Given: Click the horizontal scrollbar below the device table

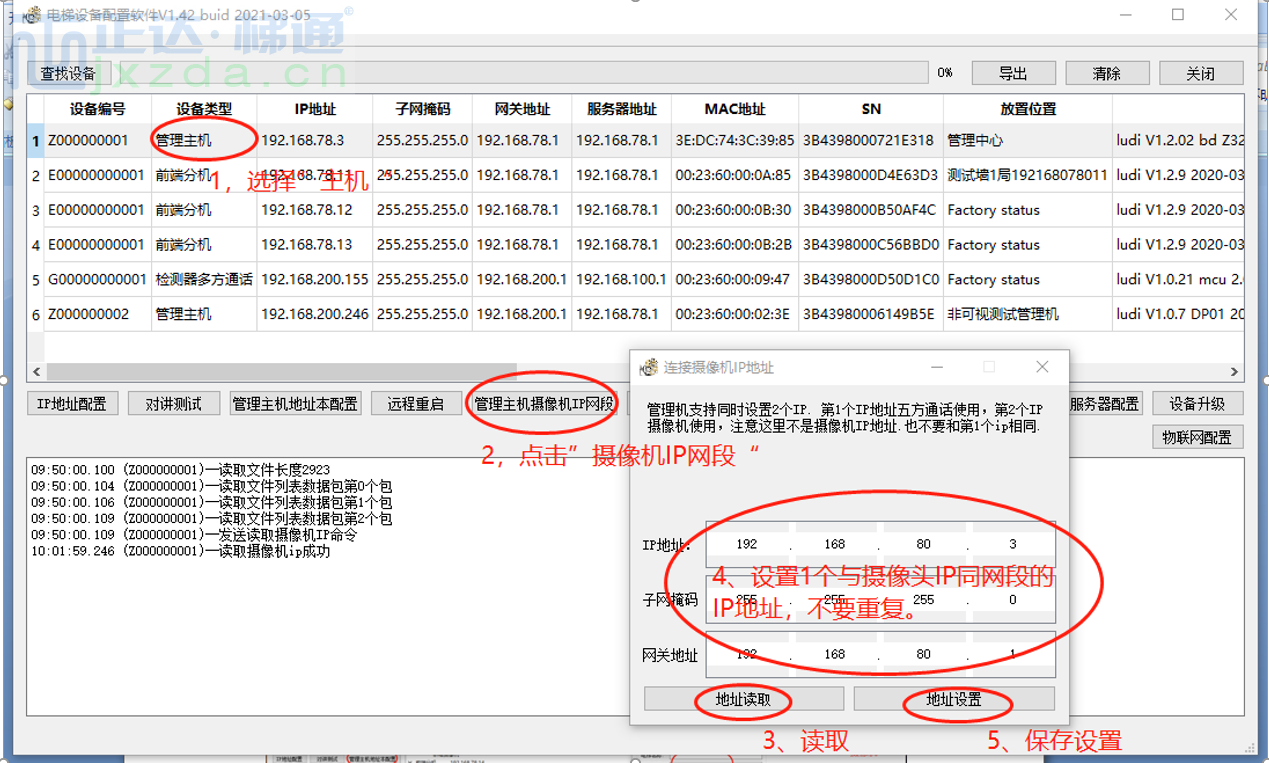Looking at the screenshot, I should pyautogui.click(x=270, y=371).
